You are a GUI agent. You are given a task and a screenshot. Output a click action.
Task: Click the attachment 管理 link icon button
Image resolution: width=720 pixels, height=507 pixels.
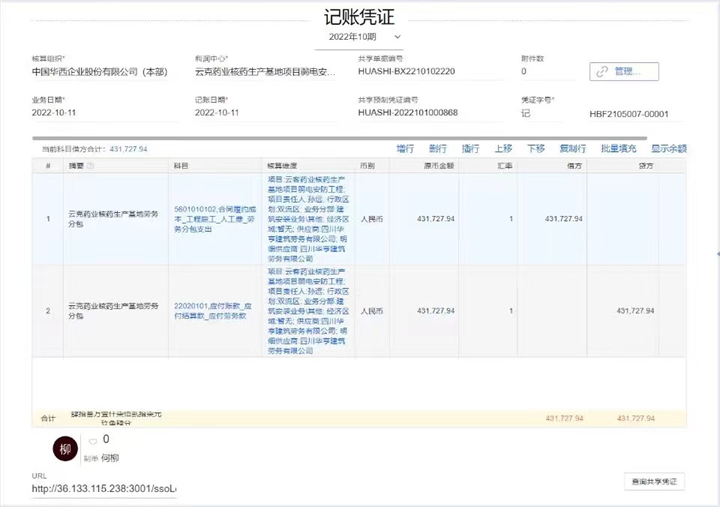tap(625, 71)
